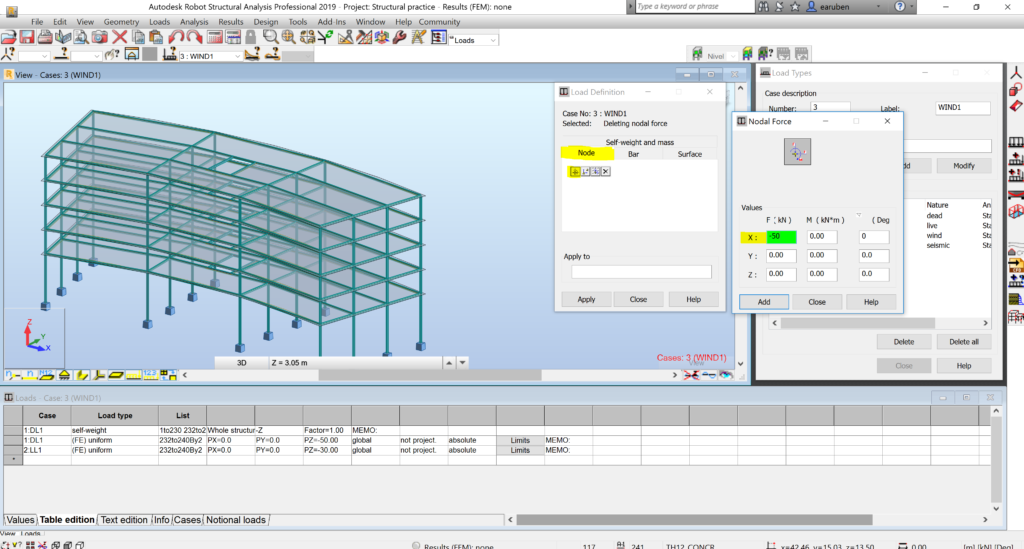
Task: Click the Apply to input field
Action: pos(641,272)
